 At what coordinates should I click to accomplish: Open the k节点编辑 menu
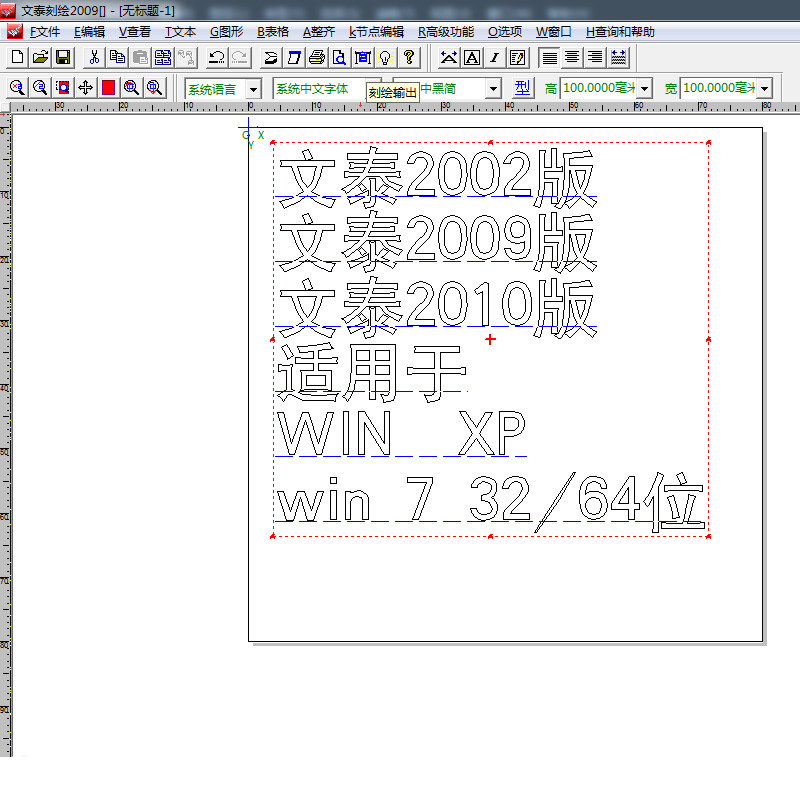coord(376,32)
